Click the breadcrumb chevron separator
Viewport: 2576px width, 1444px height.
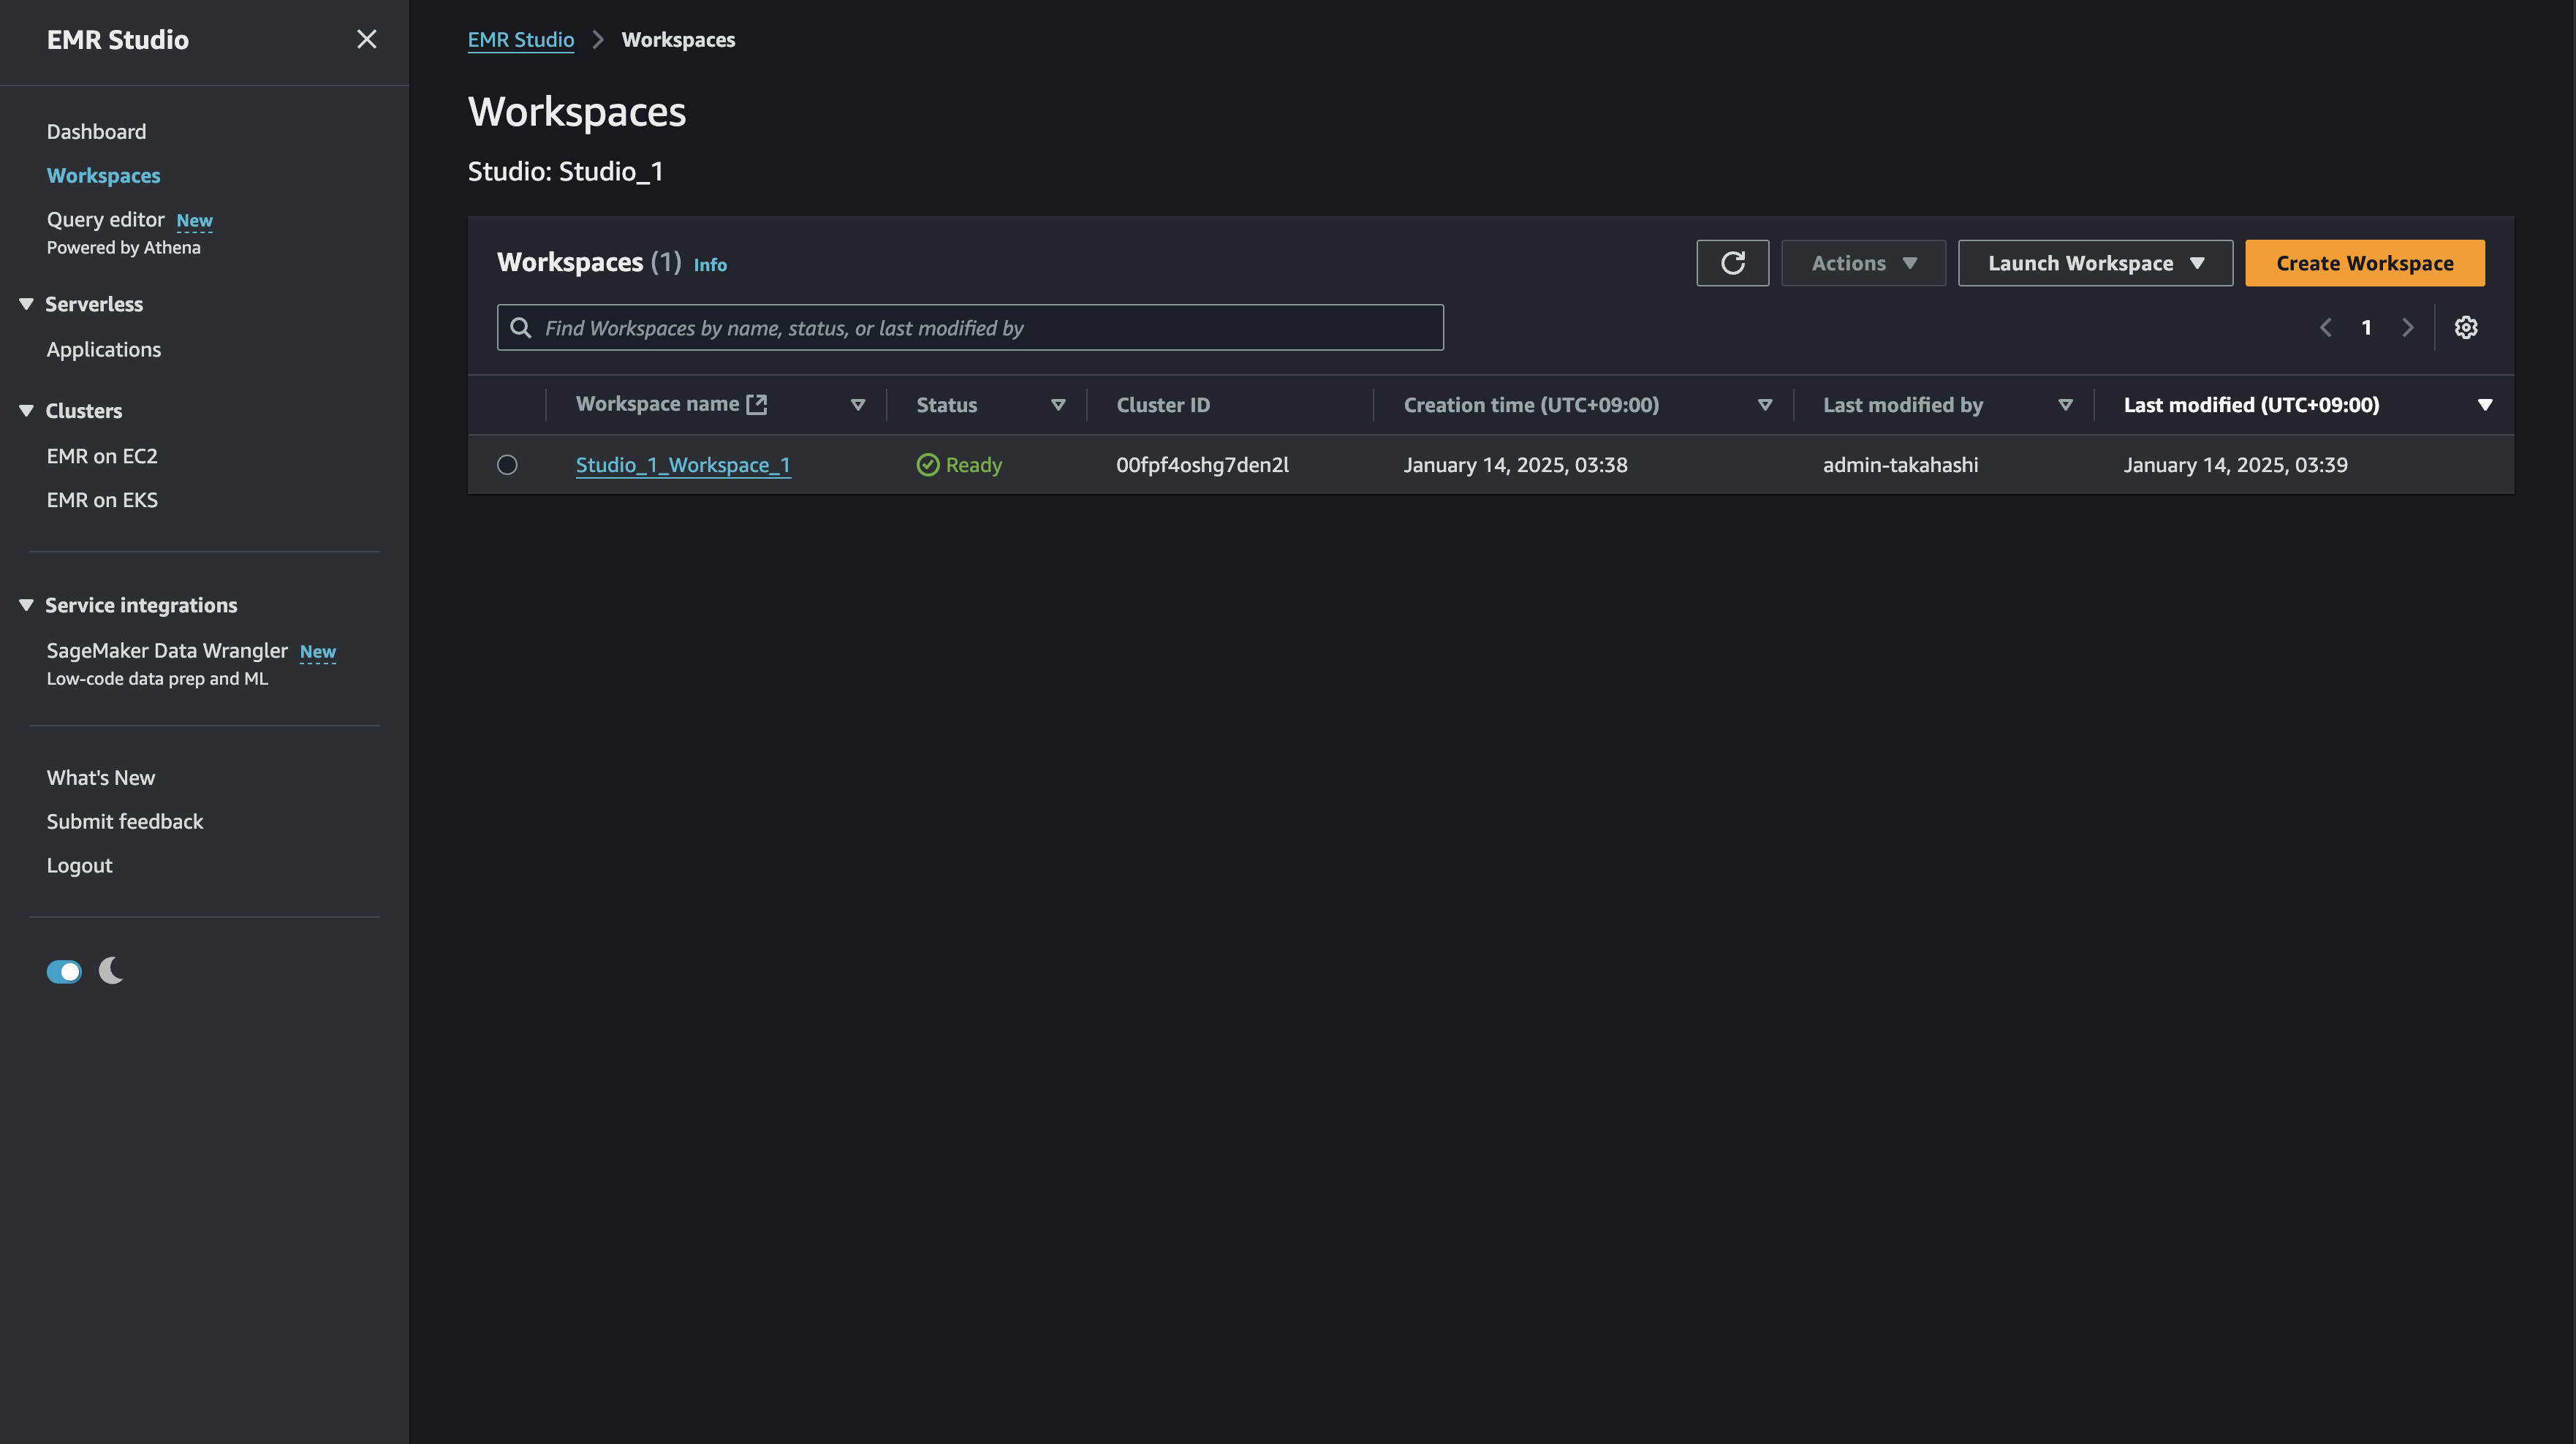coord(598,39)
